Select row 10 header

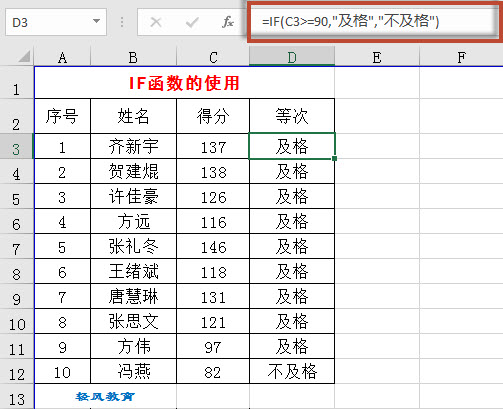click(17, 321)
